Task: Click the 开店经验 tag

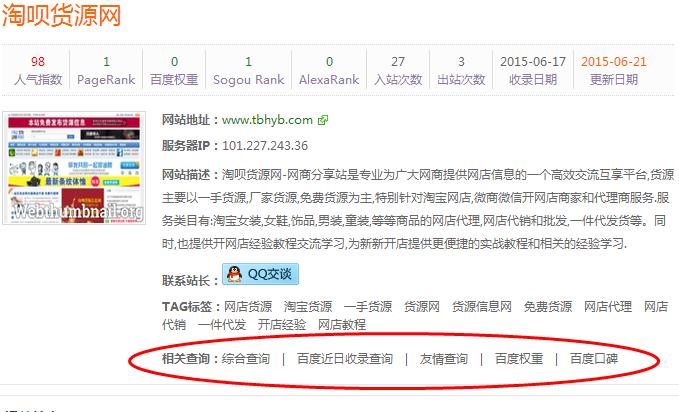Action: [281, 325]
